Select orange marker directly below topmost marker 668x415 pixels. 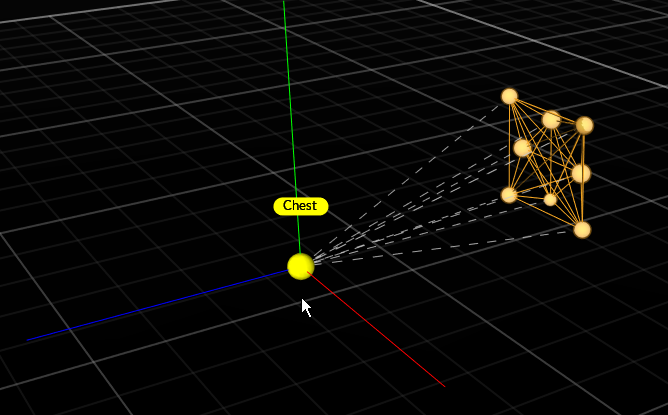522,148
